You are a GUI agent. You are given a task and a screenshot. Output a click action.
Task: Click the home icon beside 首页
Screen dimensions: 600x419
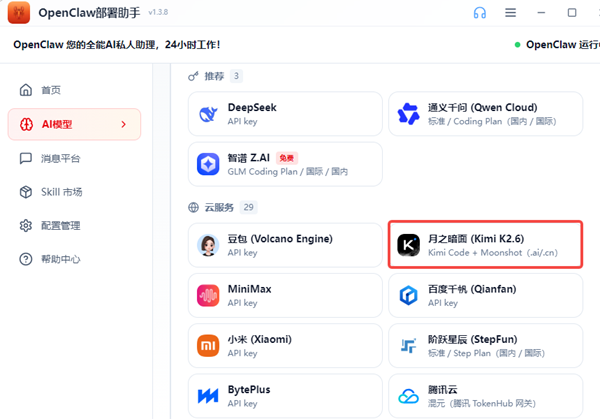click(x=26, y=90)
